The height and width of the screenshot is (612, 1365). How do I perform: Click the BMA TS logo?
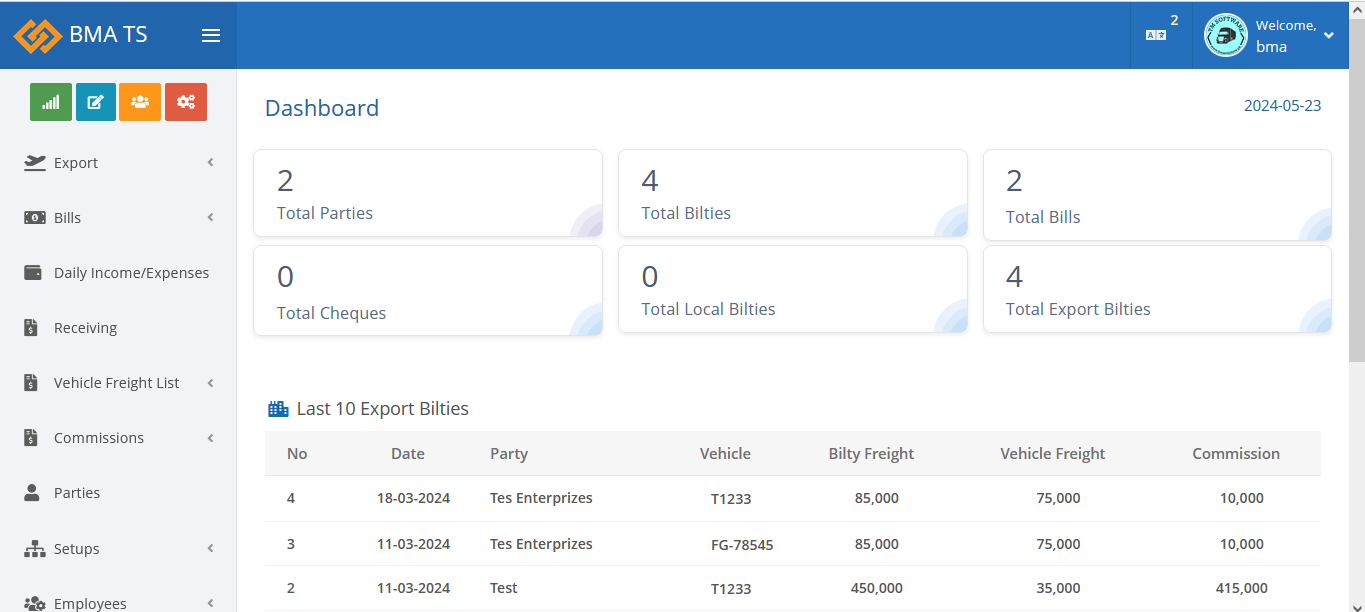pyautogui.click(x=80, y=35)
